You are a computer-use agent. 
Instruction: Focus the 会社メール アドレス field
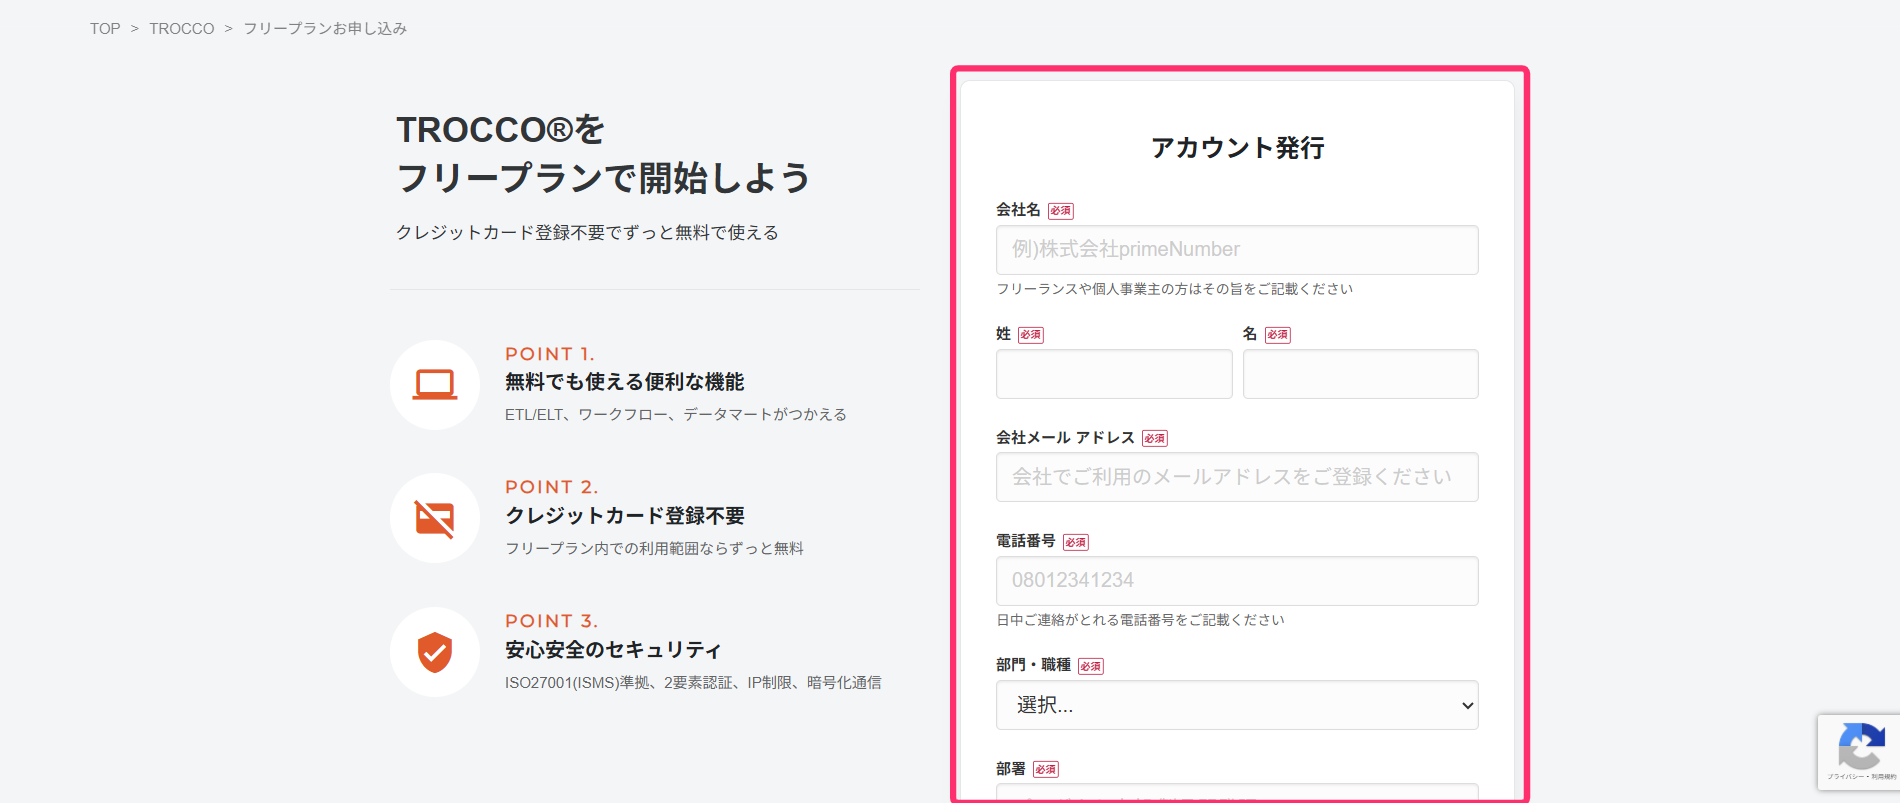(x=1236, y=477)
